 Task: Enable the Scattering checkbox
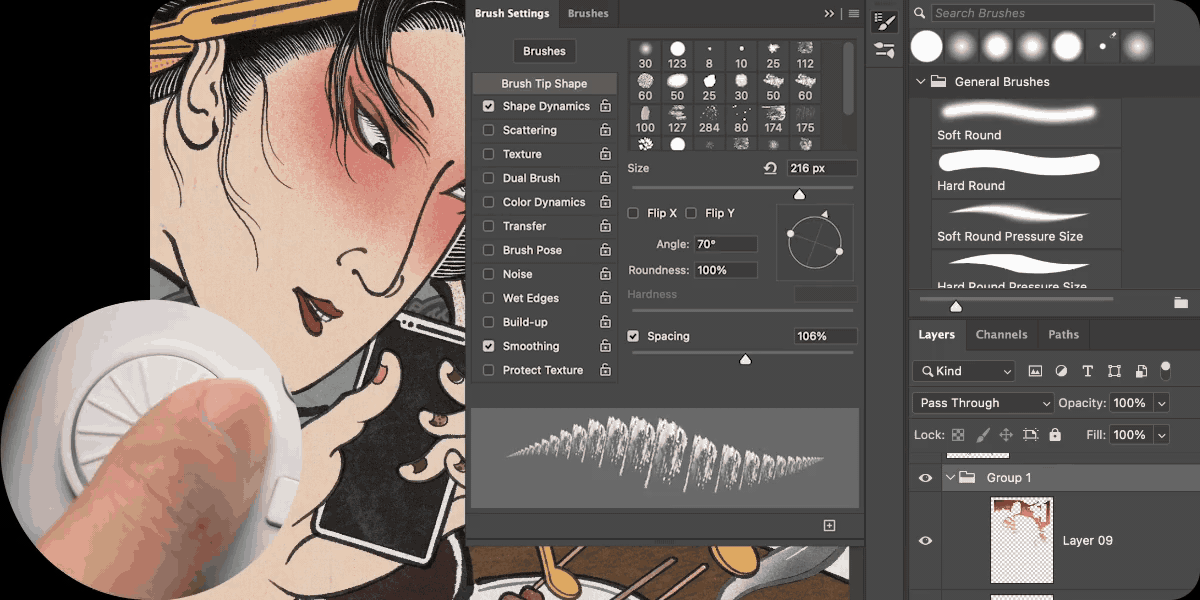click(488, 130)
